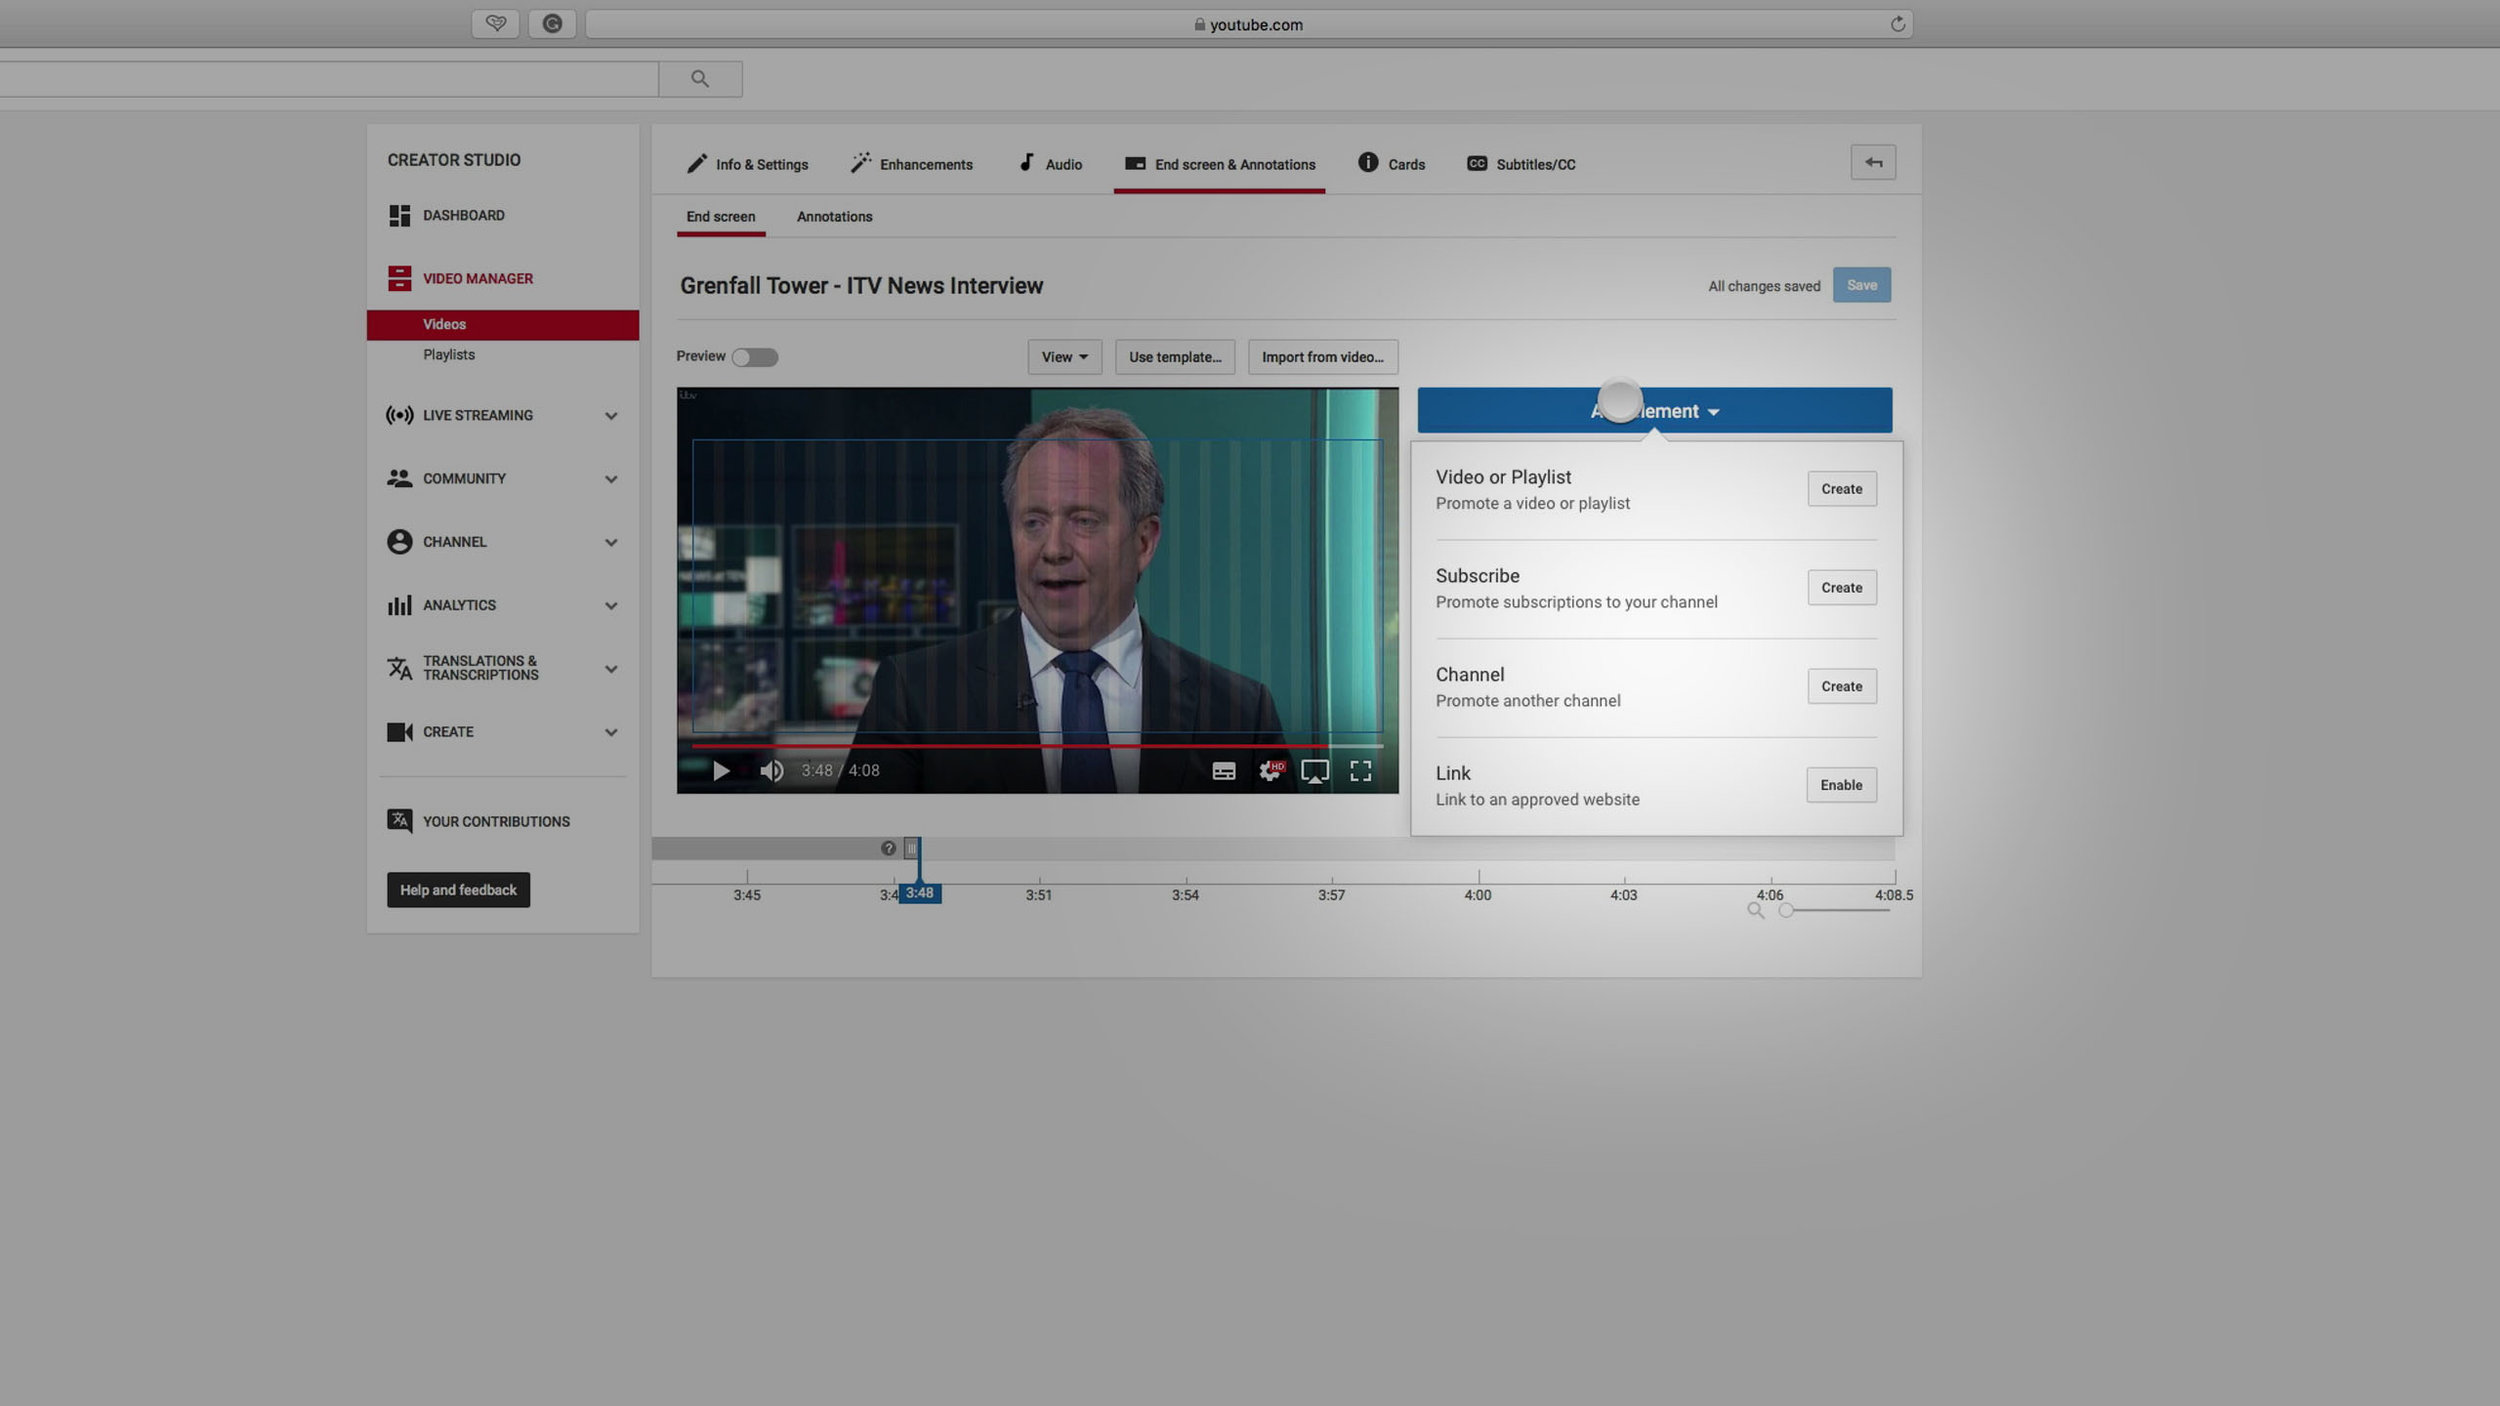Click the 3:48 timeline playhead marker
This screenshot has height=1406, width=2500.
point(919,894)
